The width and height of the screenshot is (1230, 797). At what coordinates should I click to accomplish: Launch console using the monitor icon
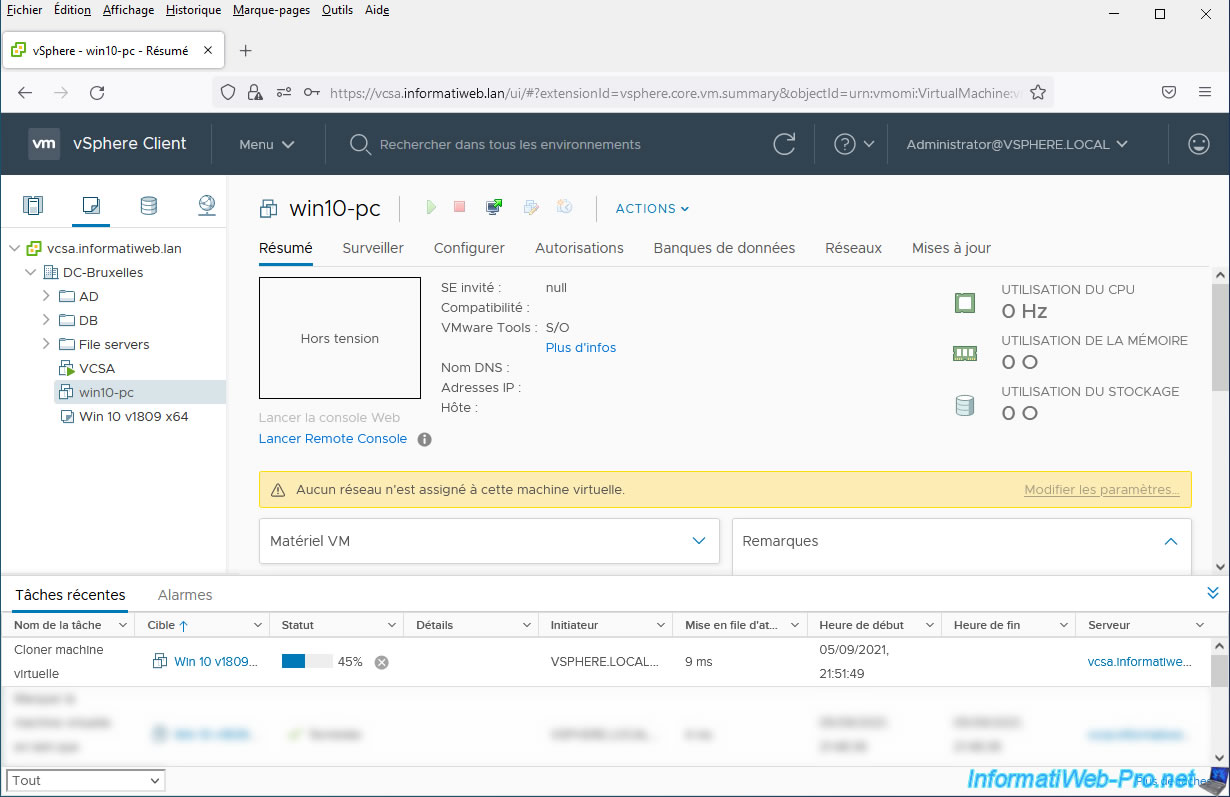[494, 207]
